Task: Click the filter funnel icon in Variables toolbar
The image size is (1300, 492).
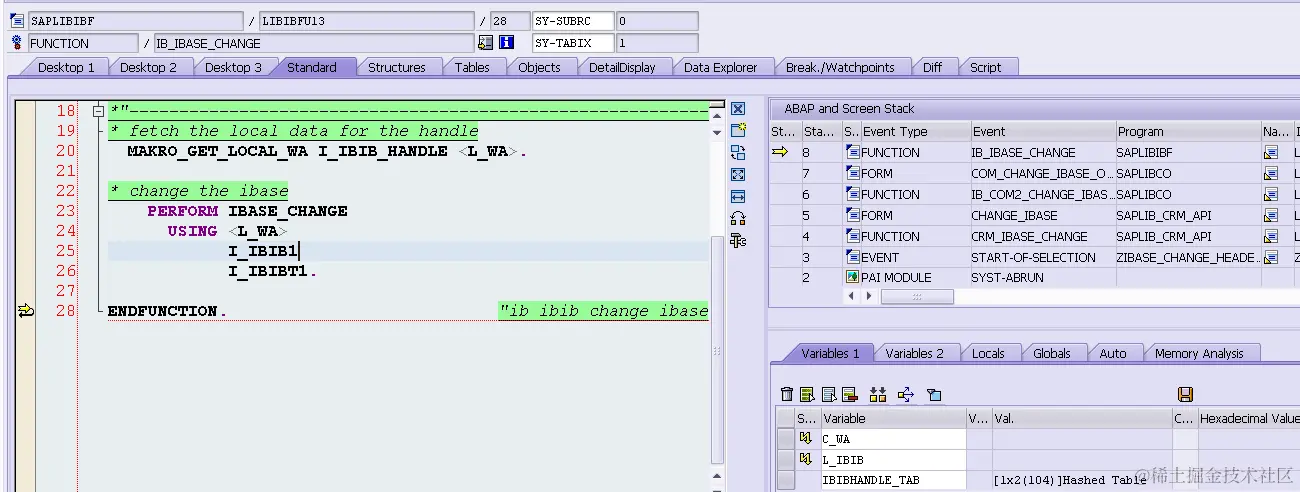Action: tap(934, 394)
